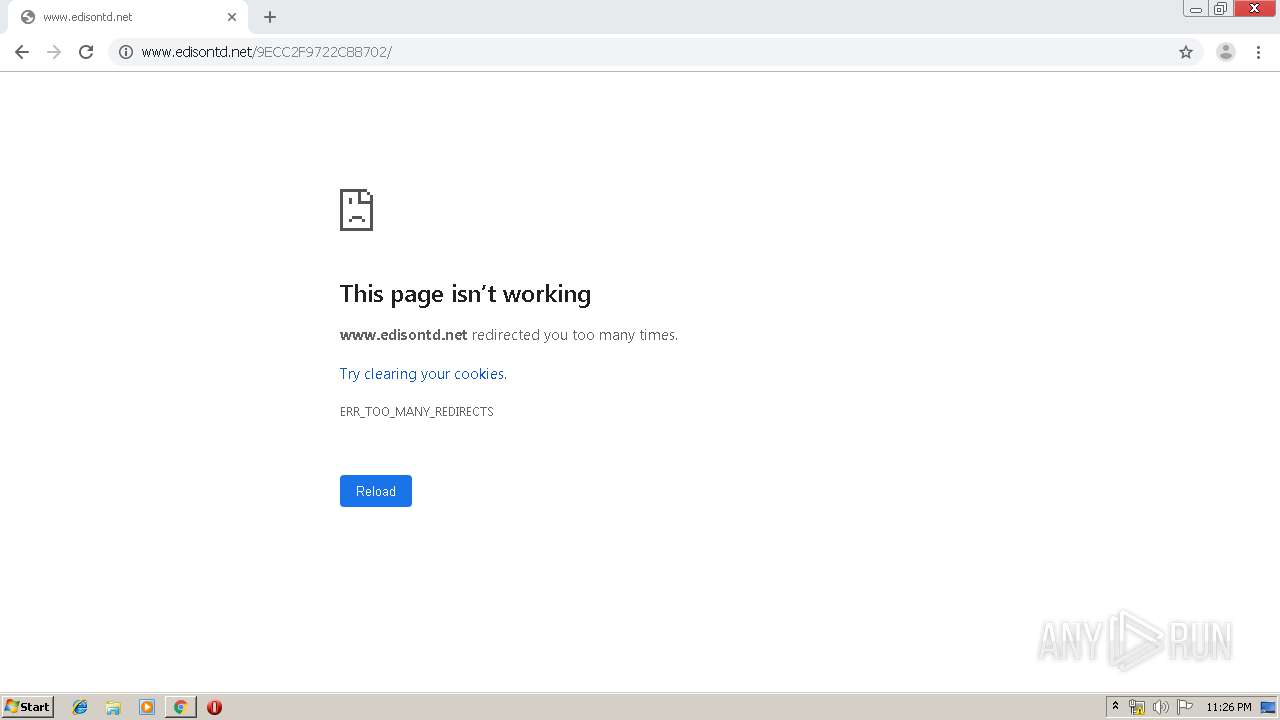
Task: Switch to Chrome taskbar button
Action: 180,707
